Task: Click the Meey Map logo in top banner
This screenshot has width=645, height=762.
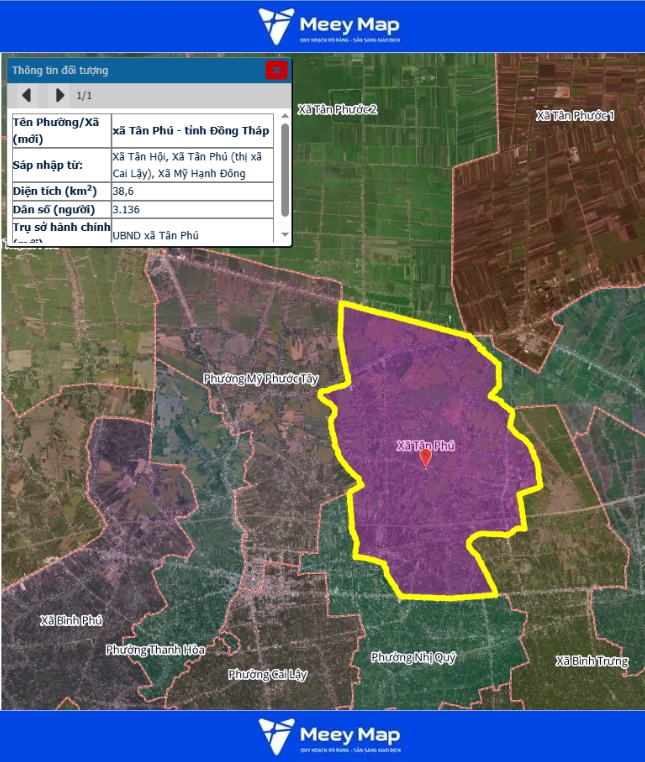Action: click(x=322, y=25)
